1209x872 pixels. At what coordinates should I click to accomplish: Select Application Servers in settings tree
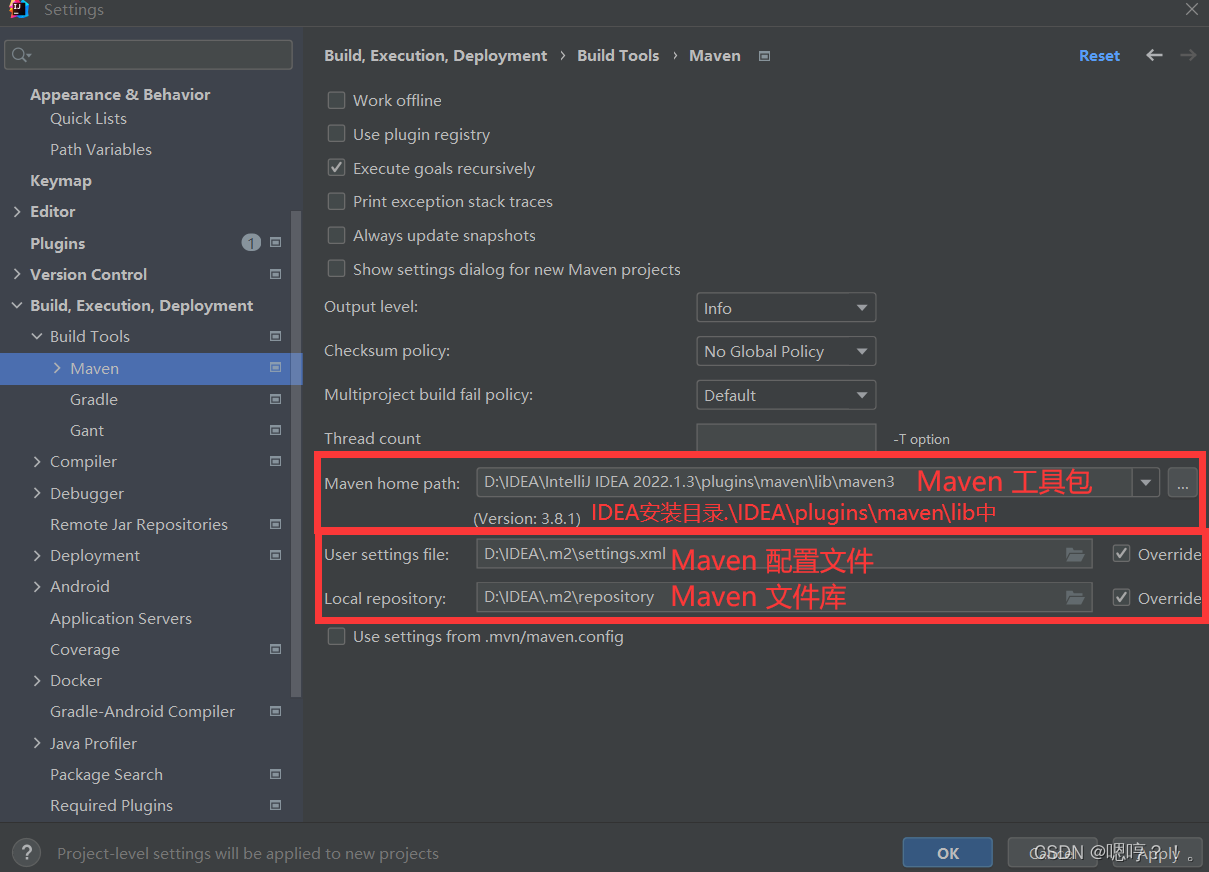121,618
